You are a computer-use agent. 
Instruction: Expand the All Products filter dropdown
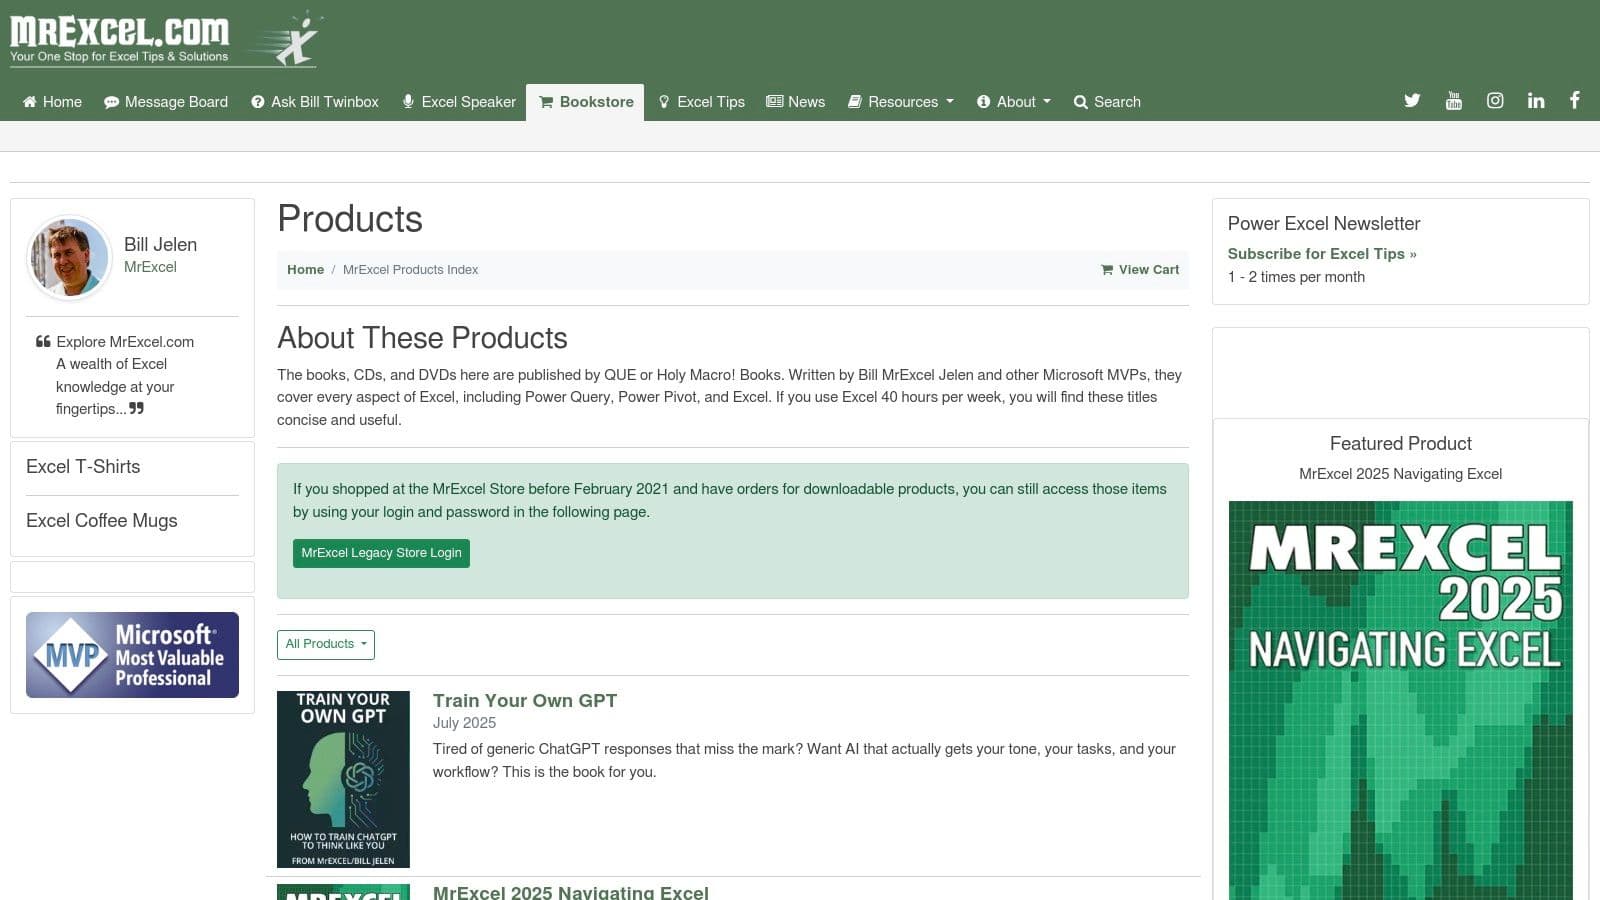pos(326,644)
